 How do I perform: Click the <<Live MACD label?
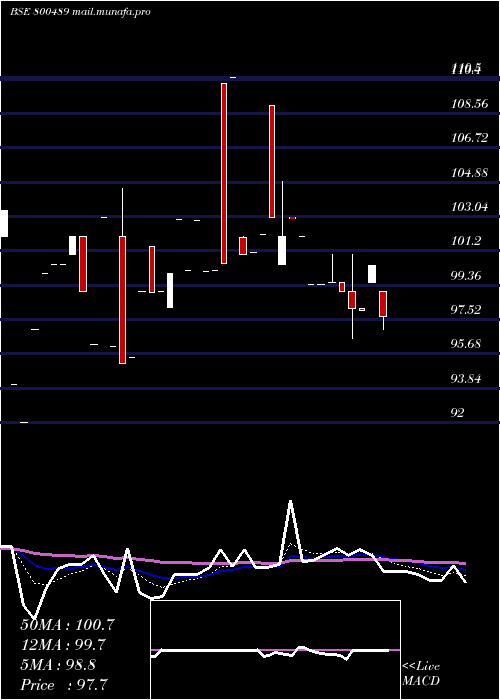point(421,673)
